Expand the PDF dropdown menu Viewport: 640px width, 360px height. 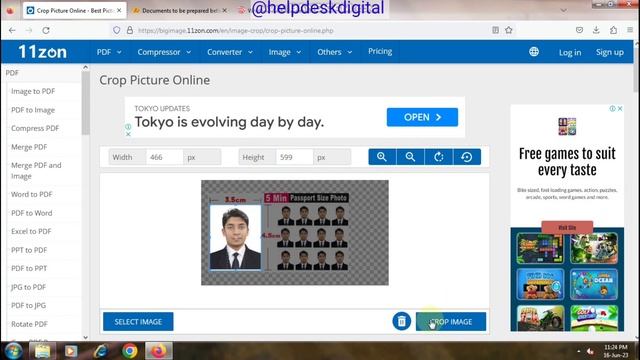point(109,52)
